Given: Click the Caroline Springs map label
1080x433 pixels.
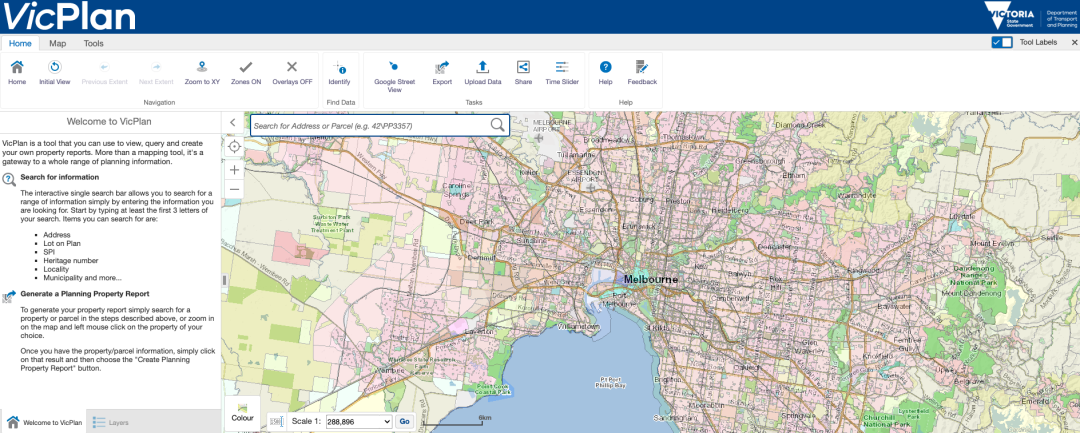Looking at the screenshot, I should [x=456, y=189].
